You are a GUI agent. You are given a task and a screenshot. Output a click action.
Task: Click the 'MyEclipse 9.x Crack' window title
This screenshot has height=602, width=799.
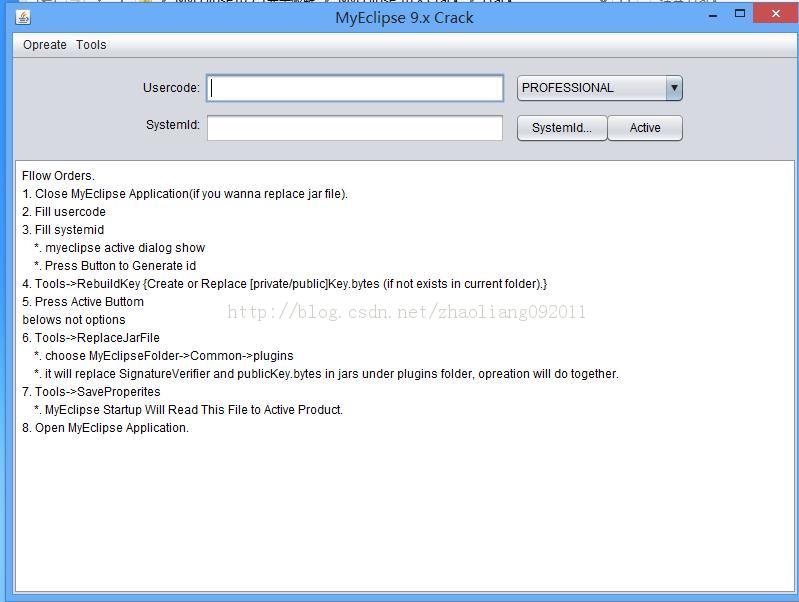tap(404, 18)
